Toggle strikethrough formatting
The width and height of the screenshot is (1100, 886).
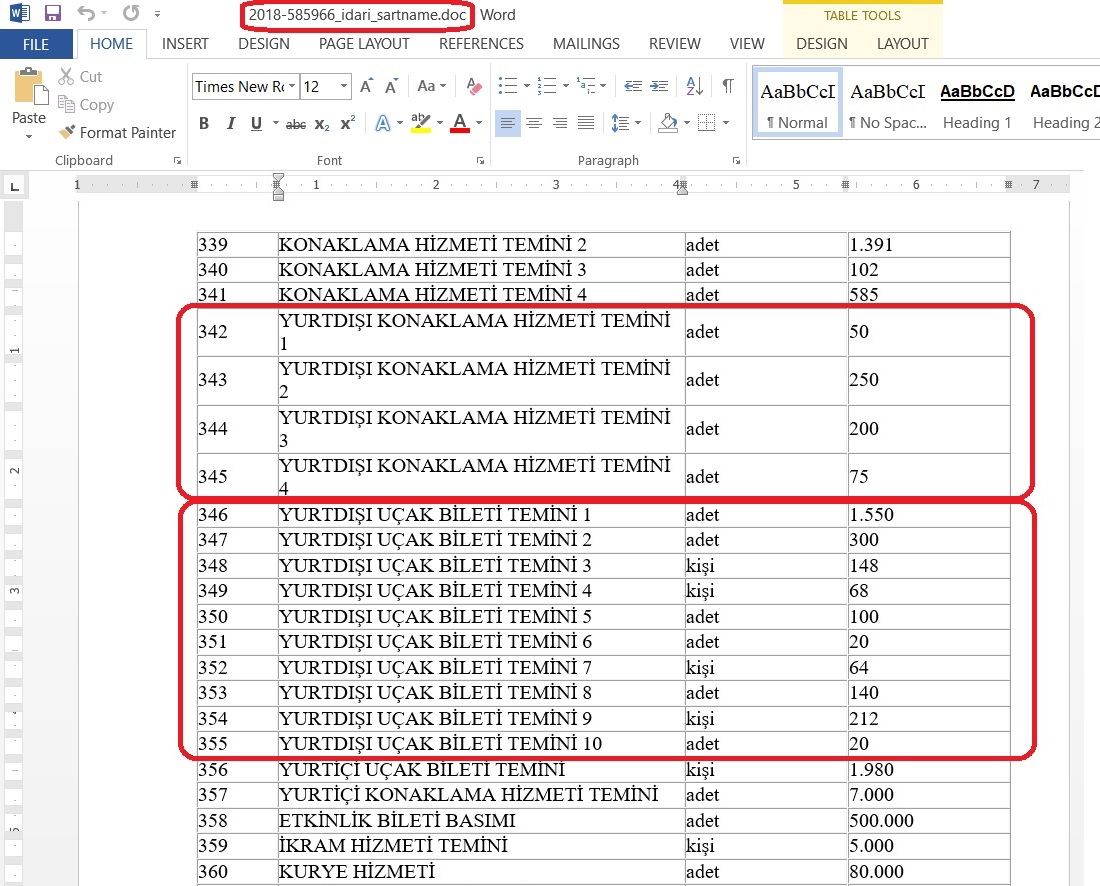pos(296,124)
